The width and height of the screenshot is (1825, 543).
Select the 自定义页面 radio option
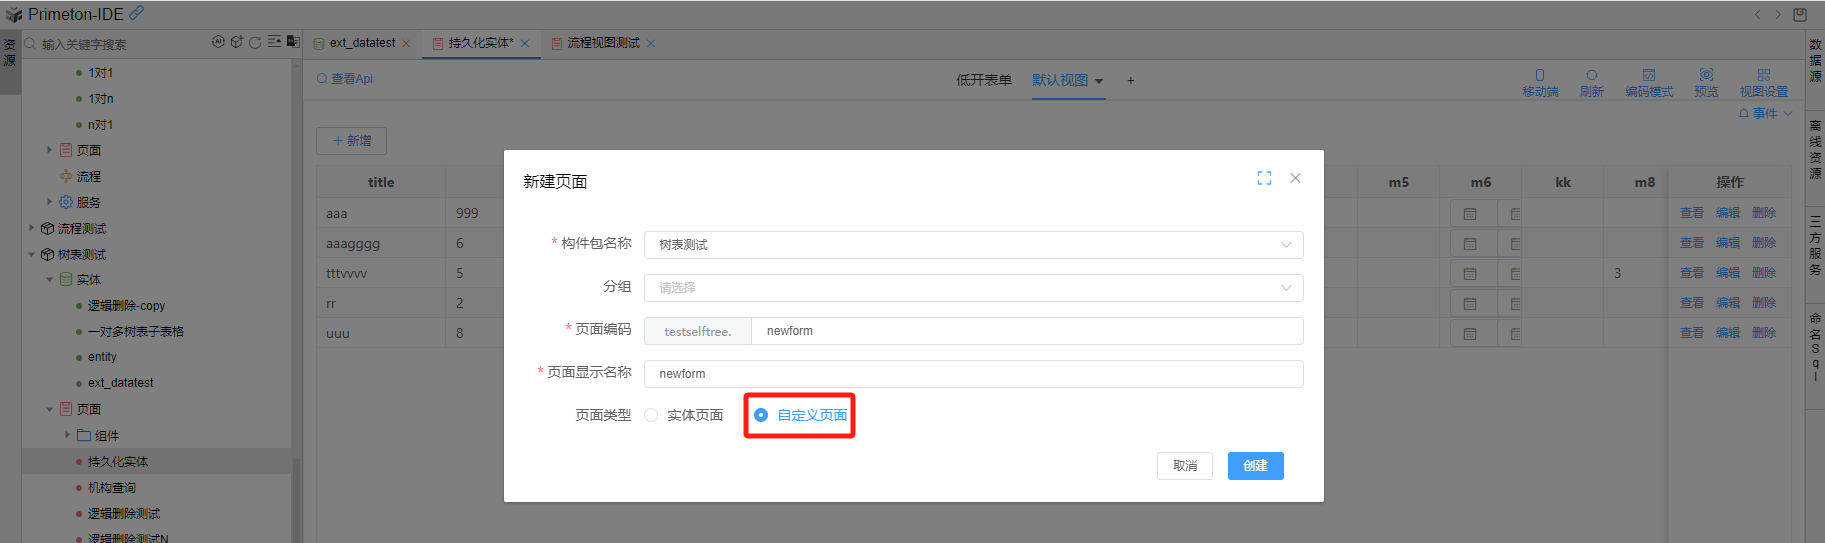pos(761,415)
